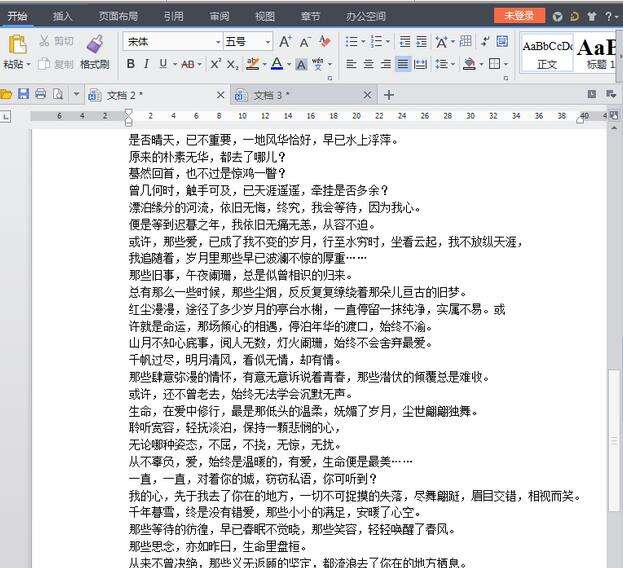Image resolution: width=623 pixels, height=568 pixels.
Task: Toggle bold formatting (B)
Action: 130,64
